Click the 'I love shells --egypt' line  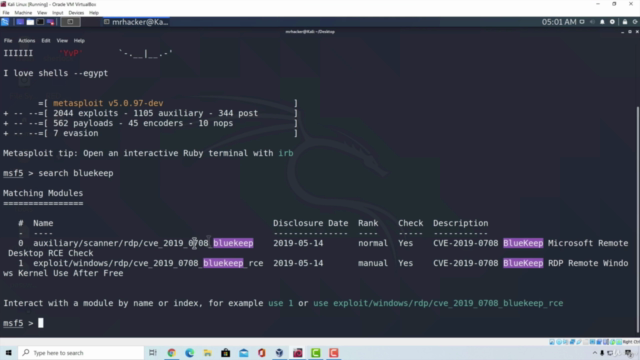[56, 73]
